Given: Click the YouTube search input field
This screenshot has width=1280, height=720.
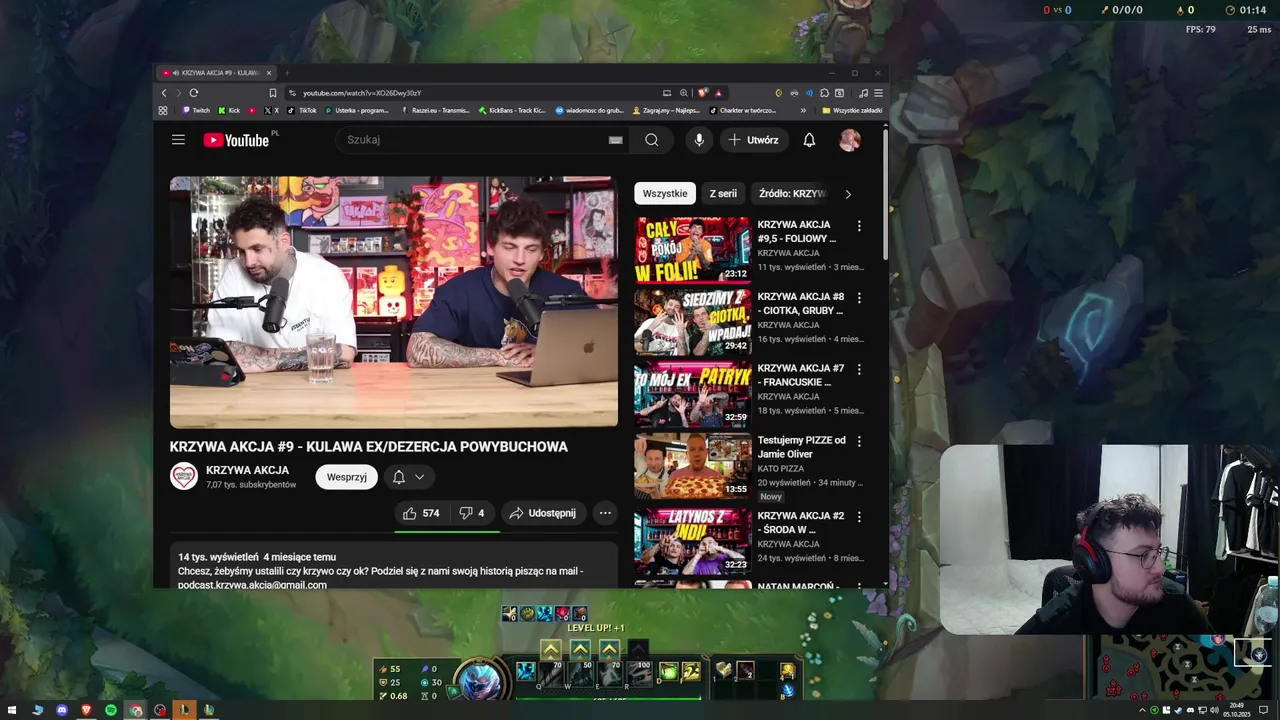Looking at the screenshot, I should [x=480, y=140].
